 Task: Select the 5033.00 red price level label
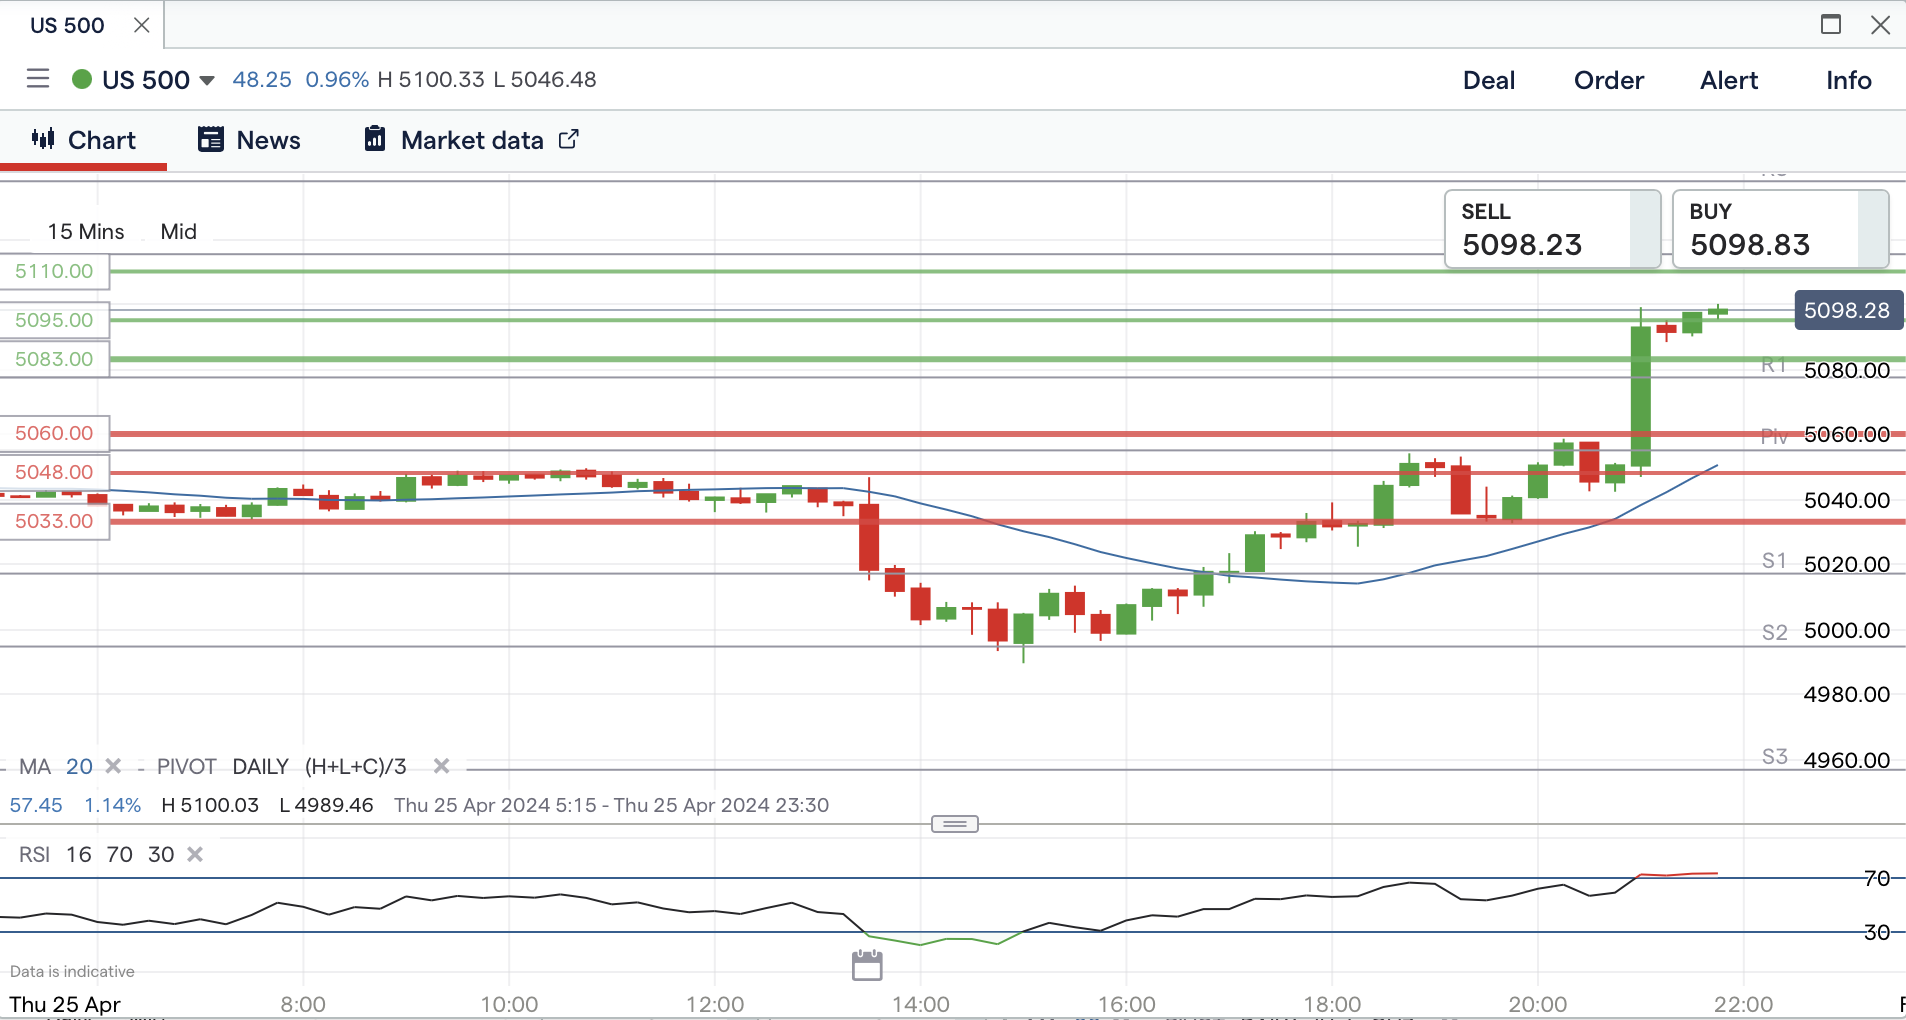[x=54, y=521]
